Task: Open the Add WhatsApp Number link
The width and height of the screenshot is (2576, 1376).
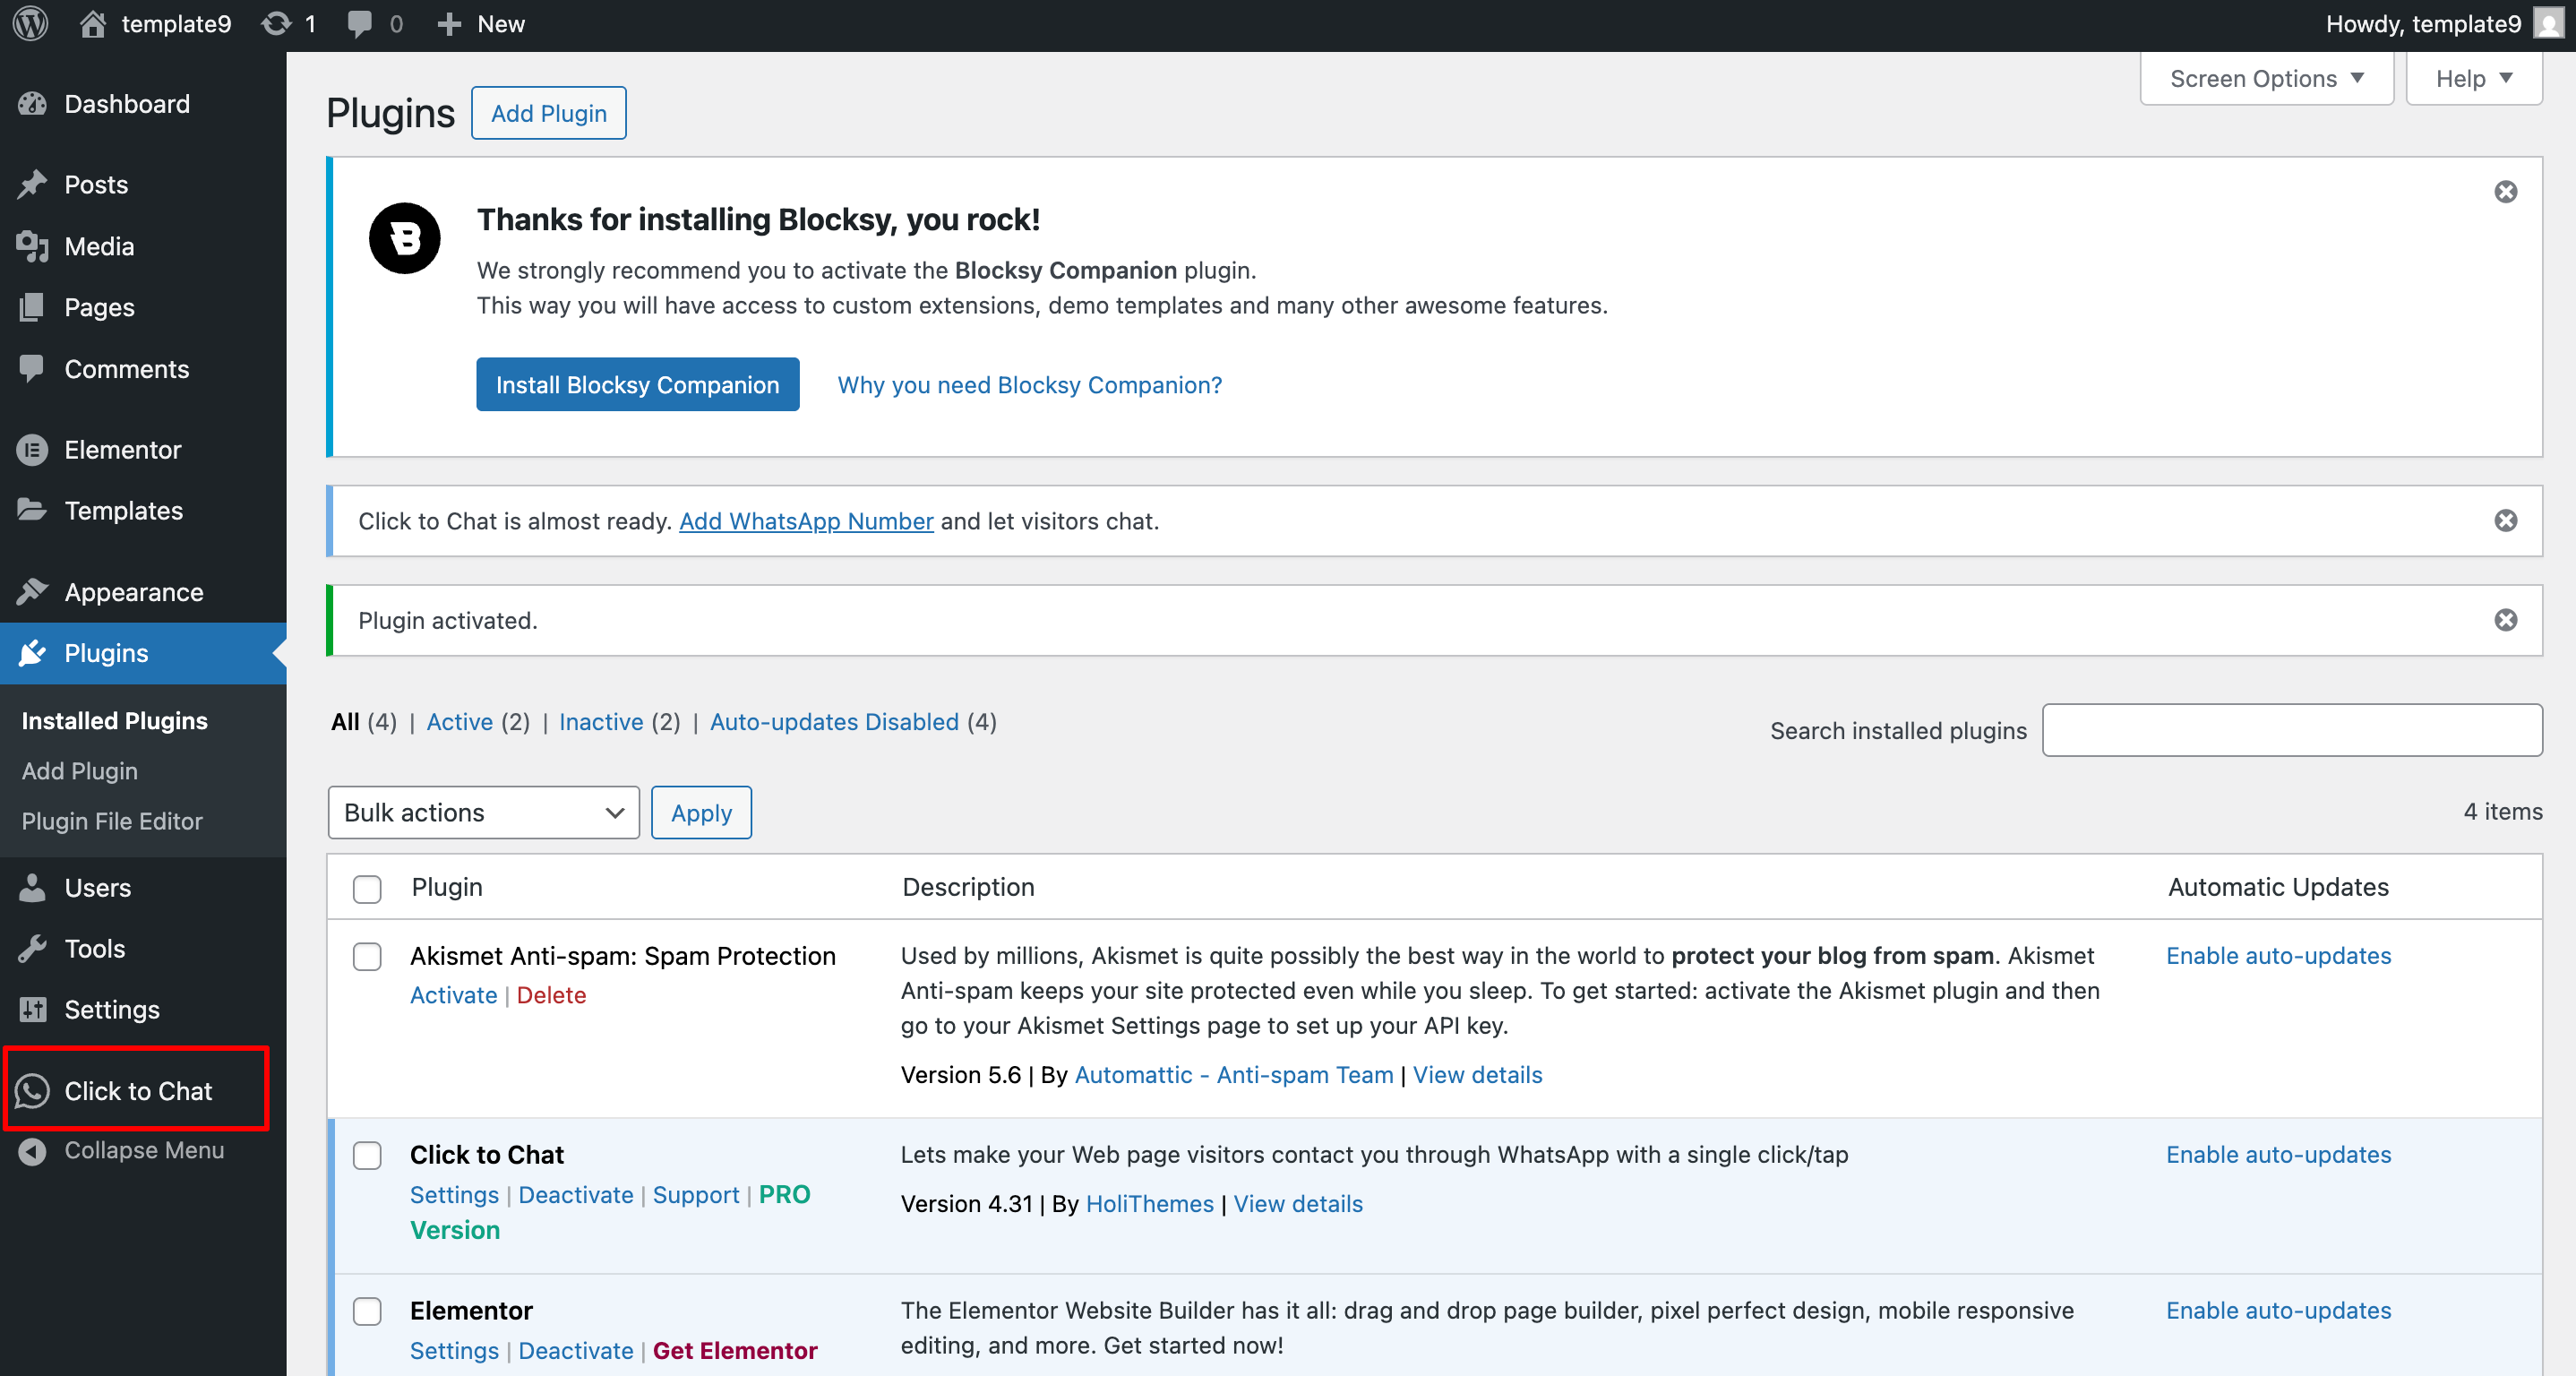Action: pos(806,521)
